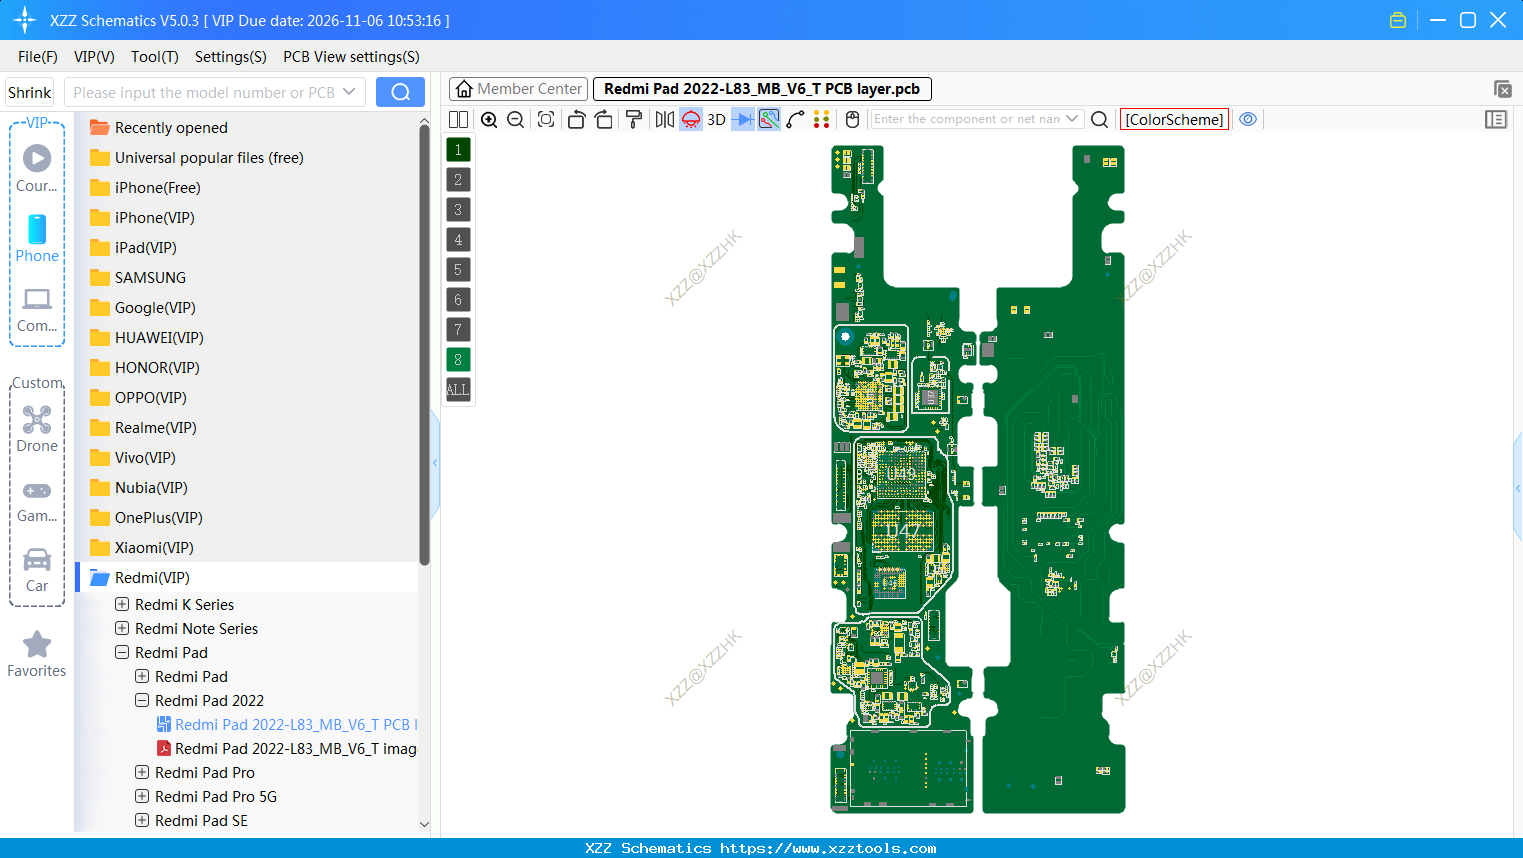Open the Member Center
Screen dimensions: 1523x858
coord(517,88)
